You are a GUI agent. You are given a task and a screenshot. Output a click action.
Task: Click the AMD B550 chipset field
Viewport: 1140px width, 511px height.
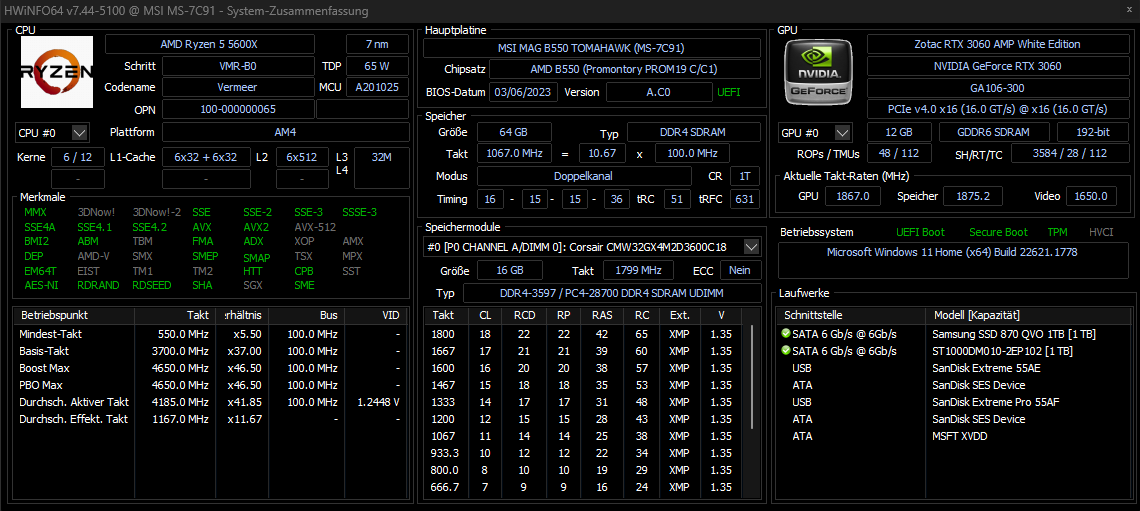click(625, 70)
